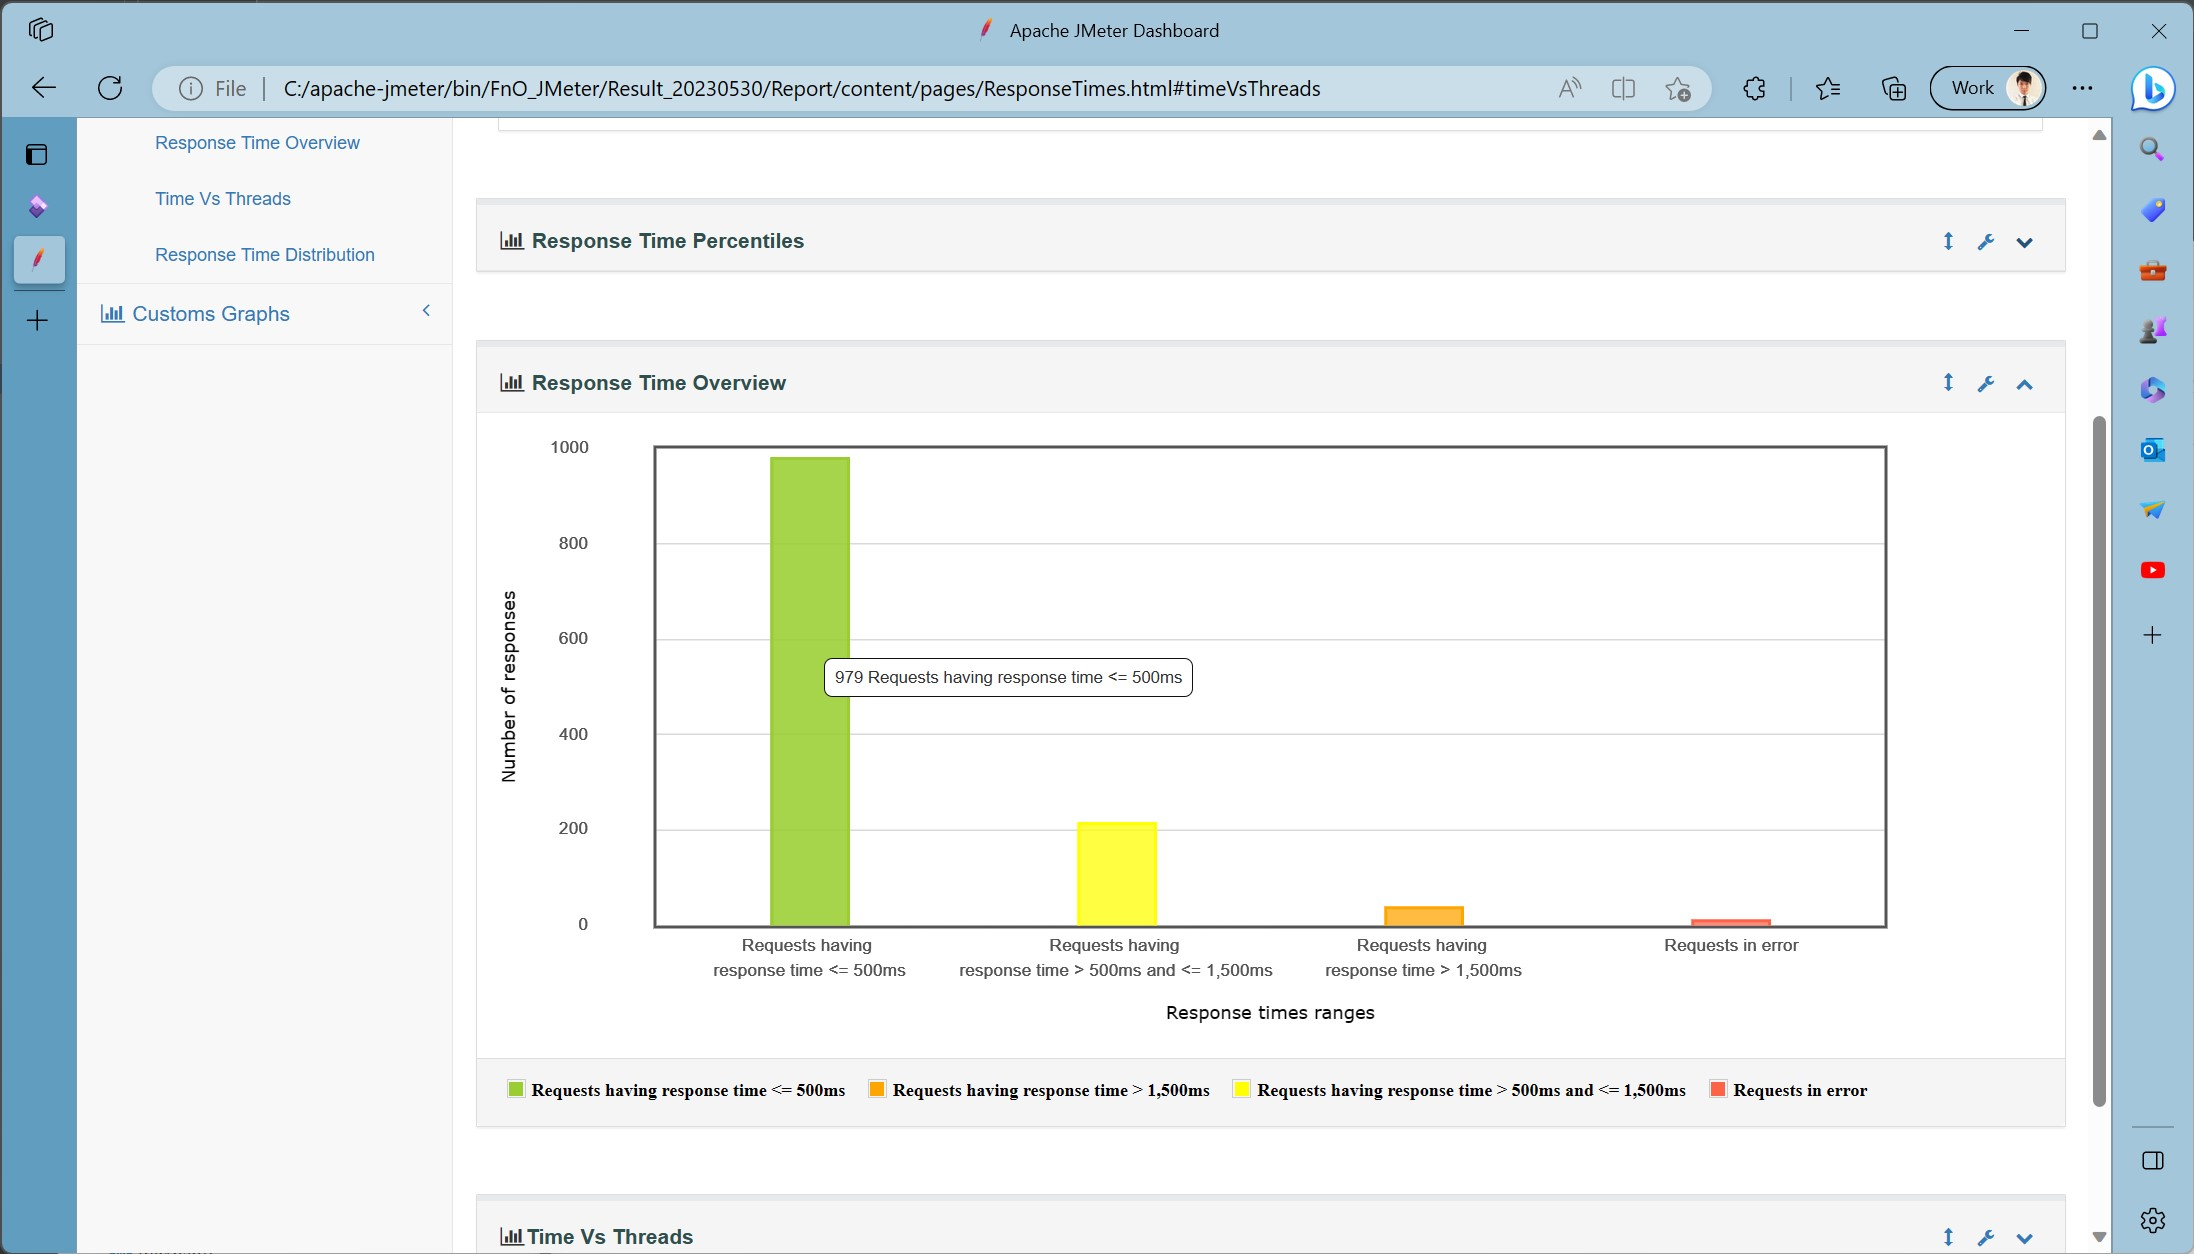Open browser Settings and more menu
This screenshot has width=2194, height=1254.
pyautogui.click(x=2082, y=88)
